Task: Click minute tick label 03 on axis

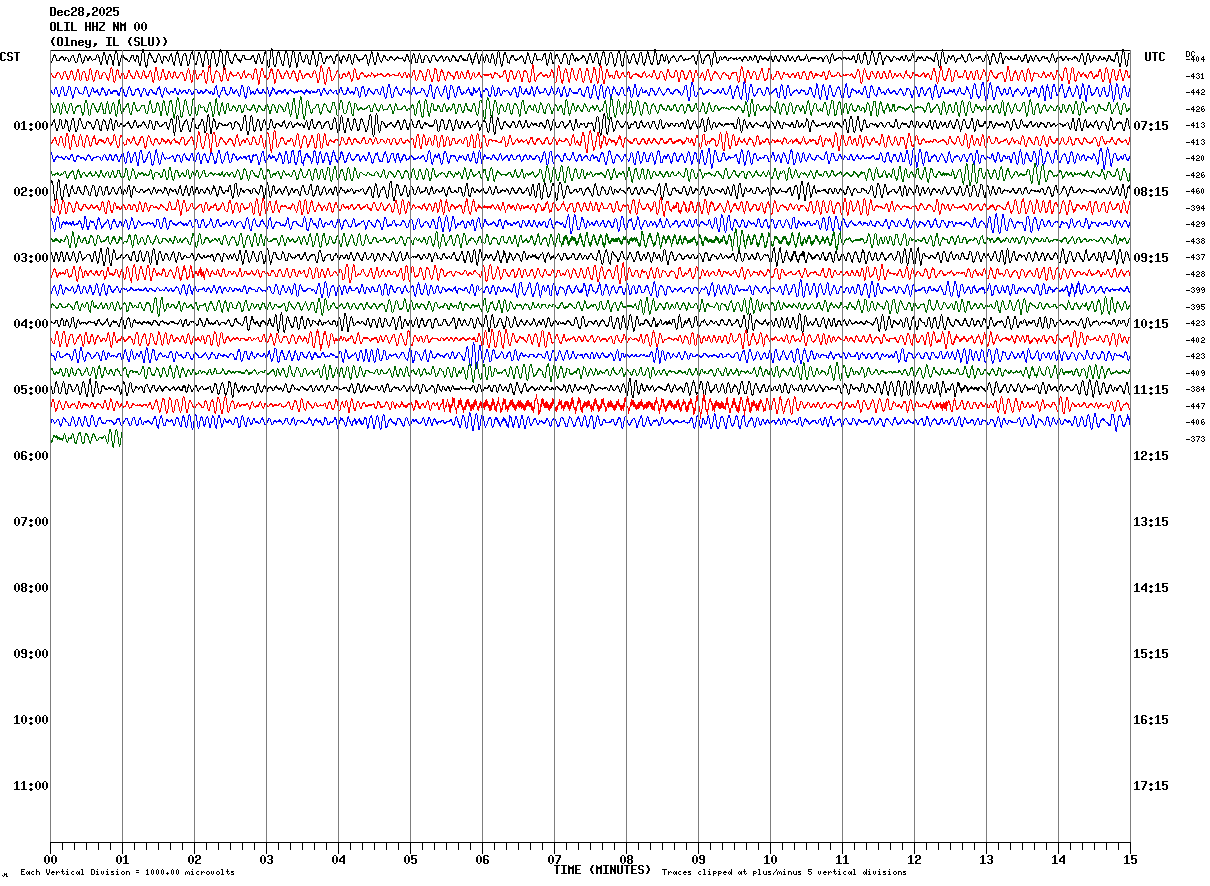Action: point(266,859)
